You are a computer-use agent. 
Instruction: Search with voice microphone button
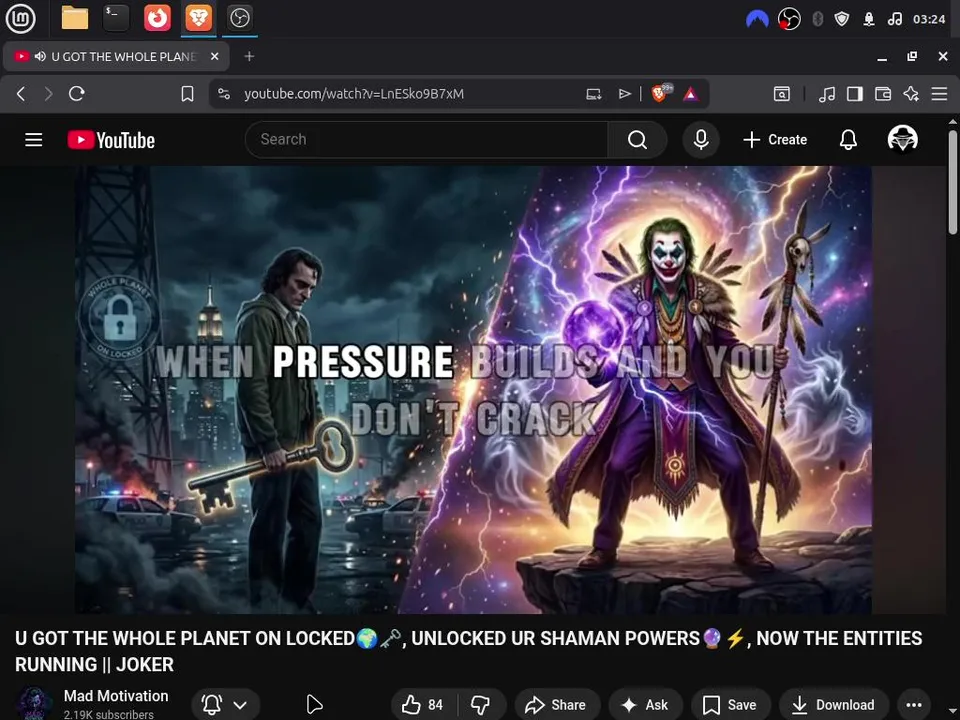(701, 140)
